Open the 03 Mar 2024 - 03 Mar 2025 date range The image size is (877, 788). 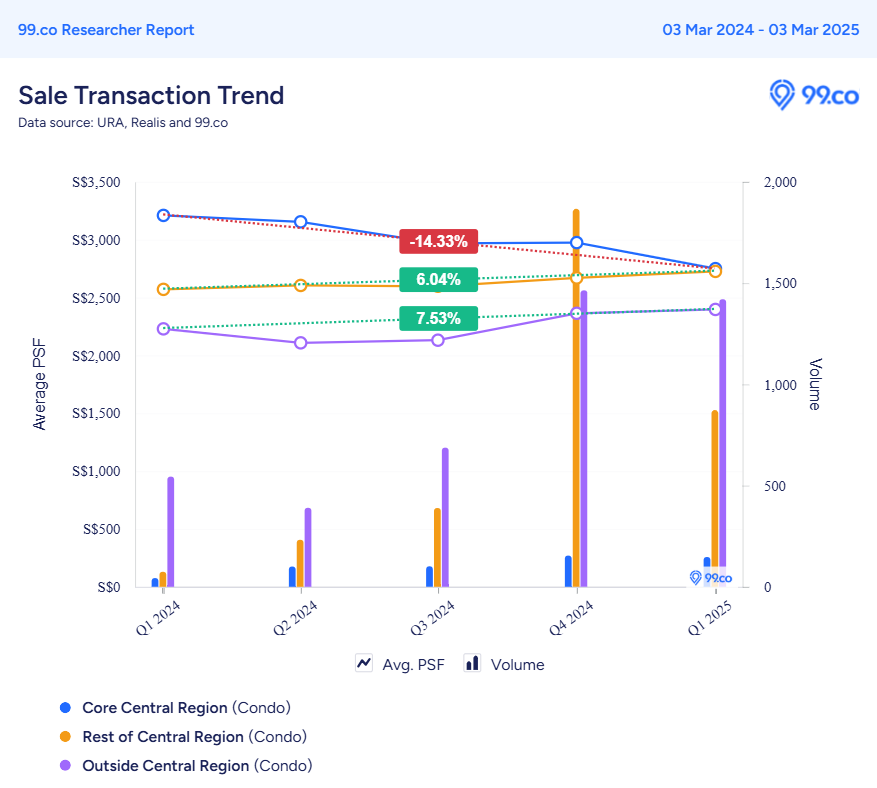coord(761,30)
